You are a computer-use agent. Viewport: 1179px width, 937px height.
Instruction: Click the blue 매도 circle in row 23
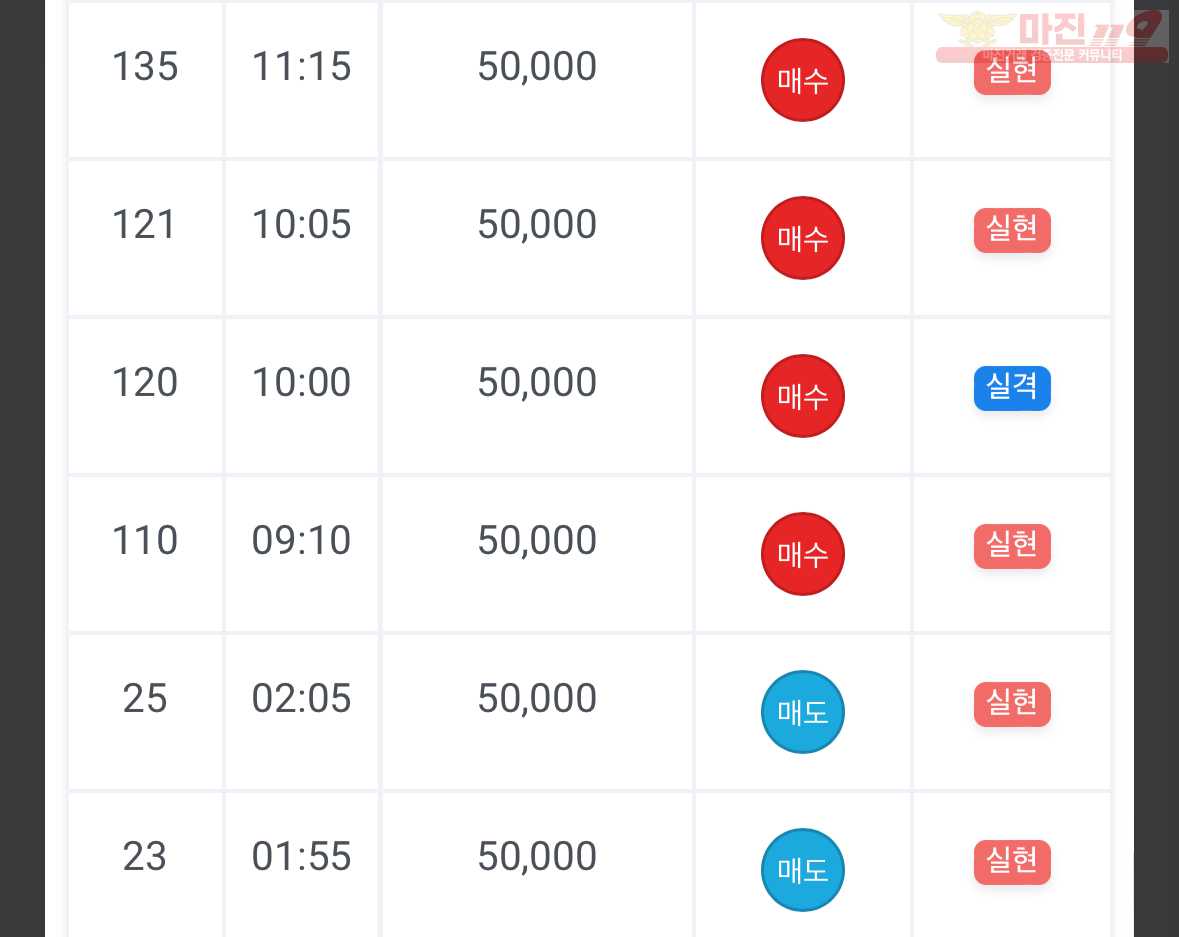802,869
